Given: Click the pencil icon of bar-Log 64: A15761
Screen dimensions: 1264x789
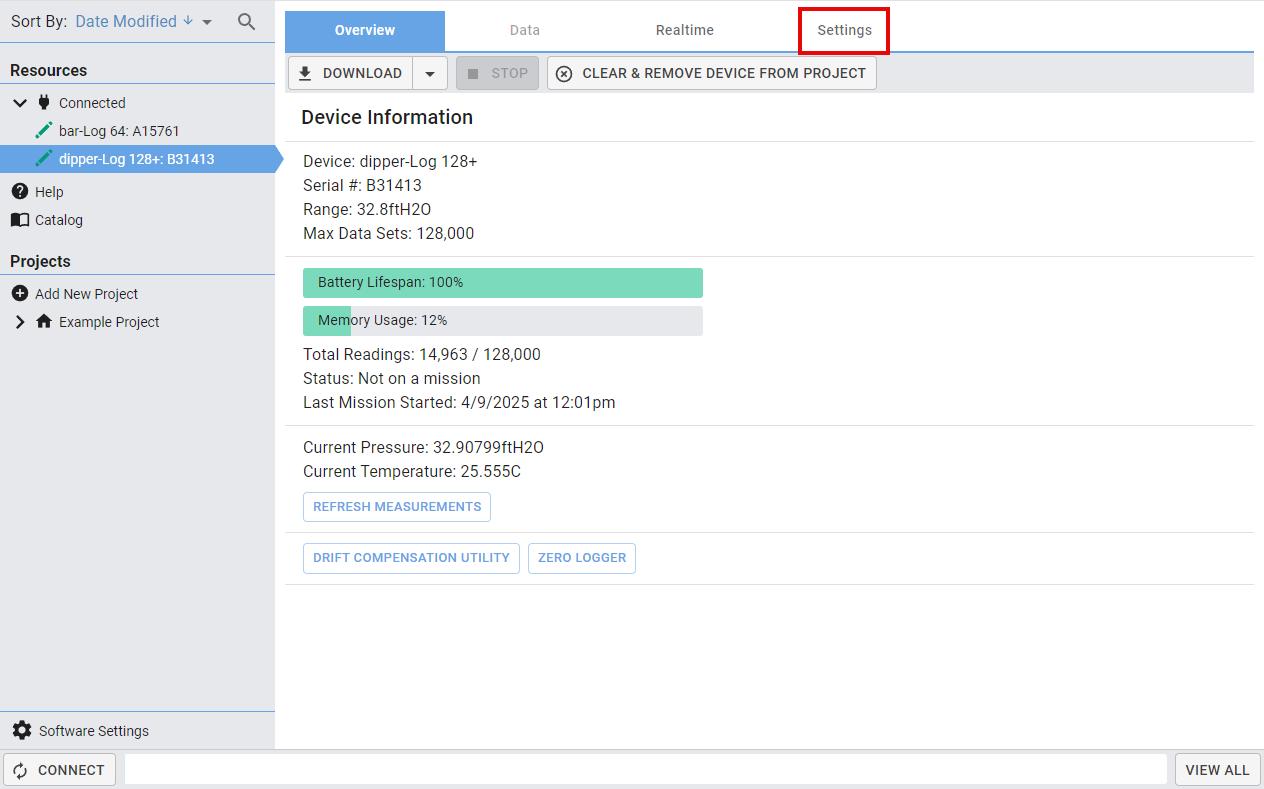Looking at the screenshot, I should pyautogui.click(x=43, y=130).
